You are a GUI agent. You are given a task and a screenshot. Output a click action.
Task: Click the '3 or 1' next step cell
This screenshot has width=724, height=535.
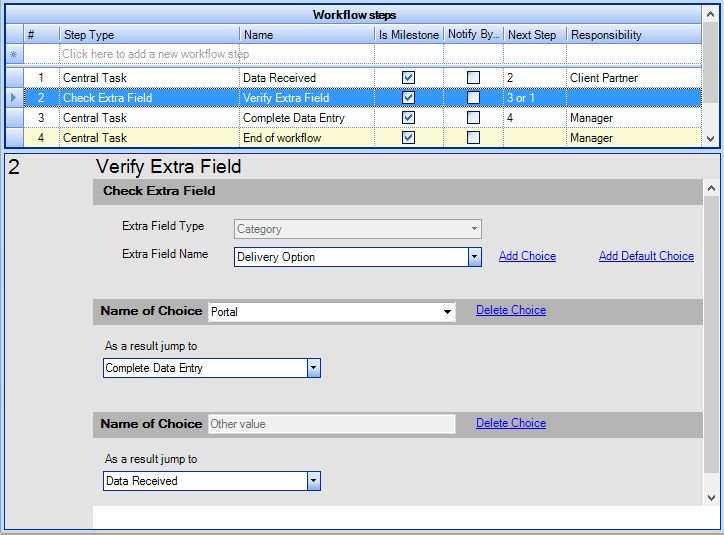pos(535,97)
